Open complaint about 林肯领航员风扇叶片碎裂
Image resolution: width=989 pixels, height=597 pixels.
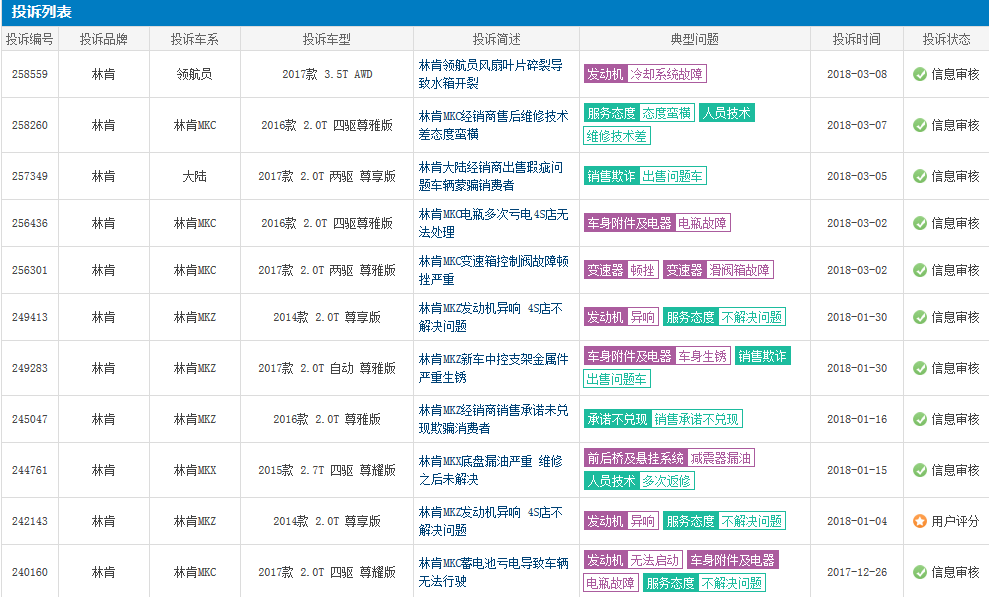(x=491, y=74)
